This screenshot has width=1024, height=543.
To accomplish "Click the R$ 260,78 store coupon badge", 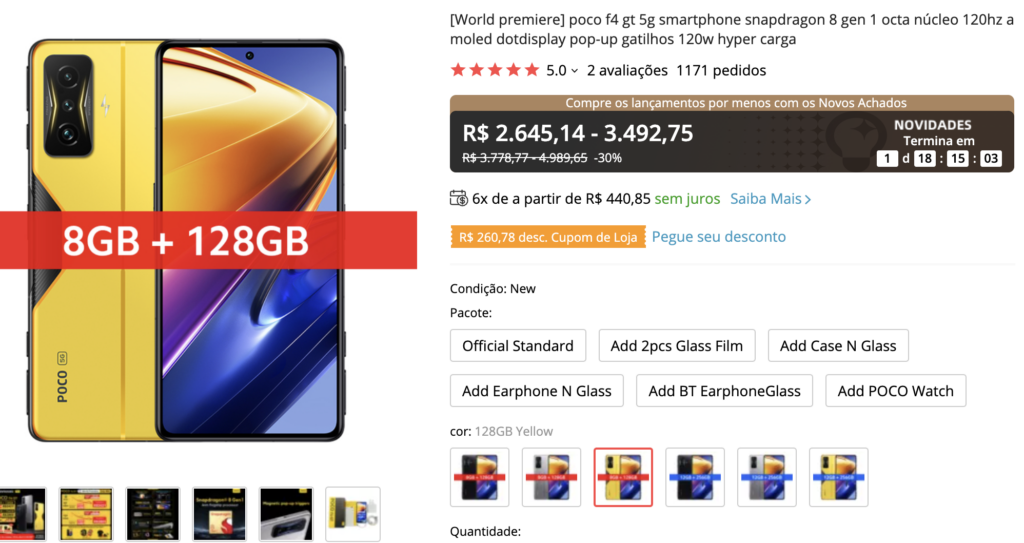I will click(548, 237).
